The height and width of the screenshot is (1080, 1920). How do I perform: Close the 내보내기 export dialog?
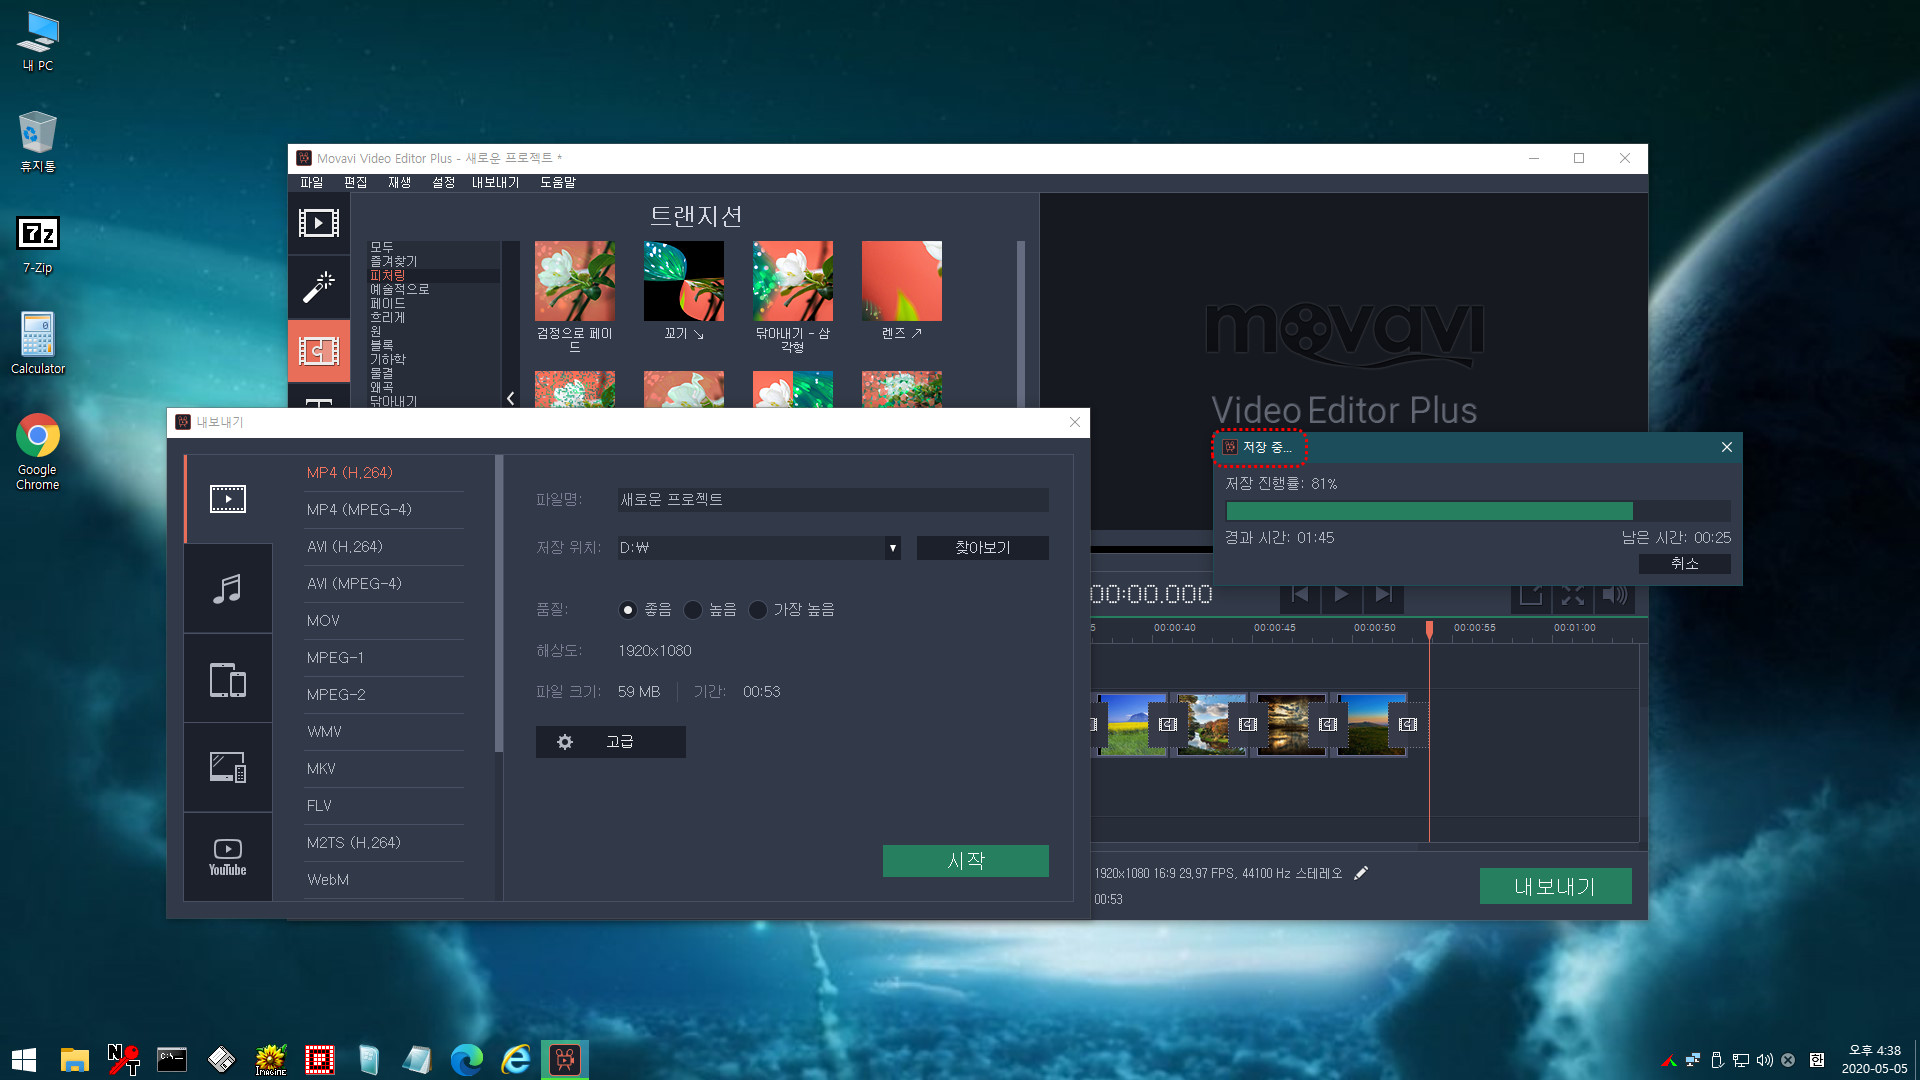(x=1075, y=422)
